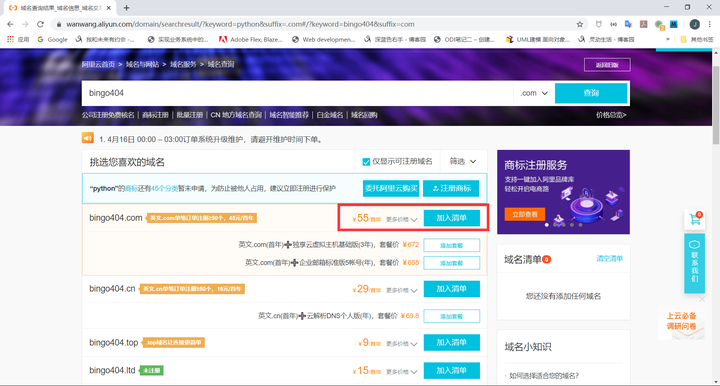Click the bingo404.top domain name text
This screenshot has height=386, width=720.
(113, 342)
